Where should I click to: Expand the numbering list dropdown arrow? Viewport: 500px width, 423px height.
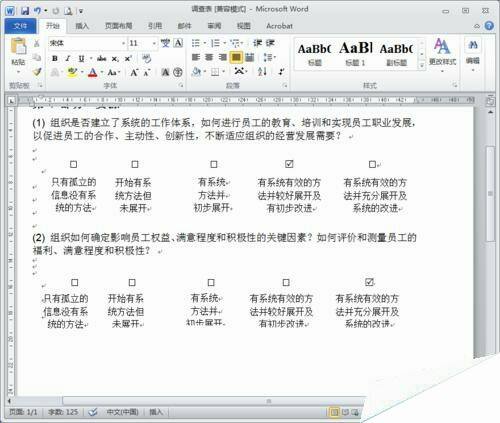coord(224,43)
